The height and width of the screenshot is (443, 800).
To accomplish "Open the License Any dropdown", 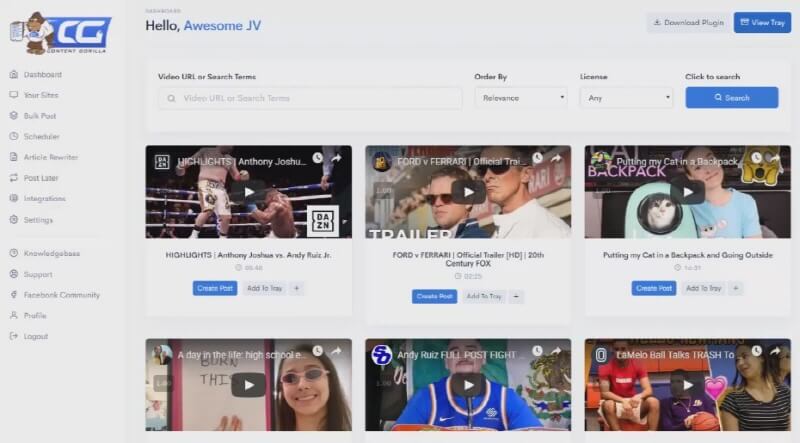I will (627, 97).
